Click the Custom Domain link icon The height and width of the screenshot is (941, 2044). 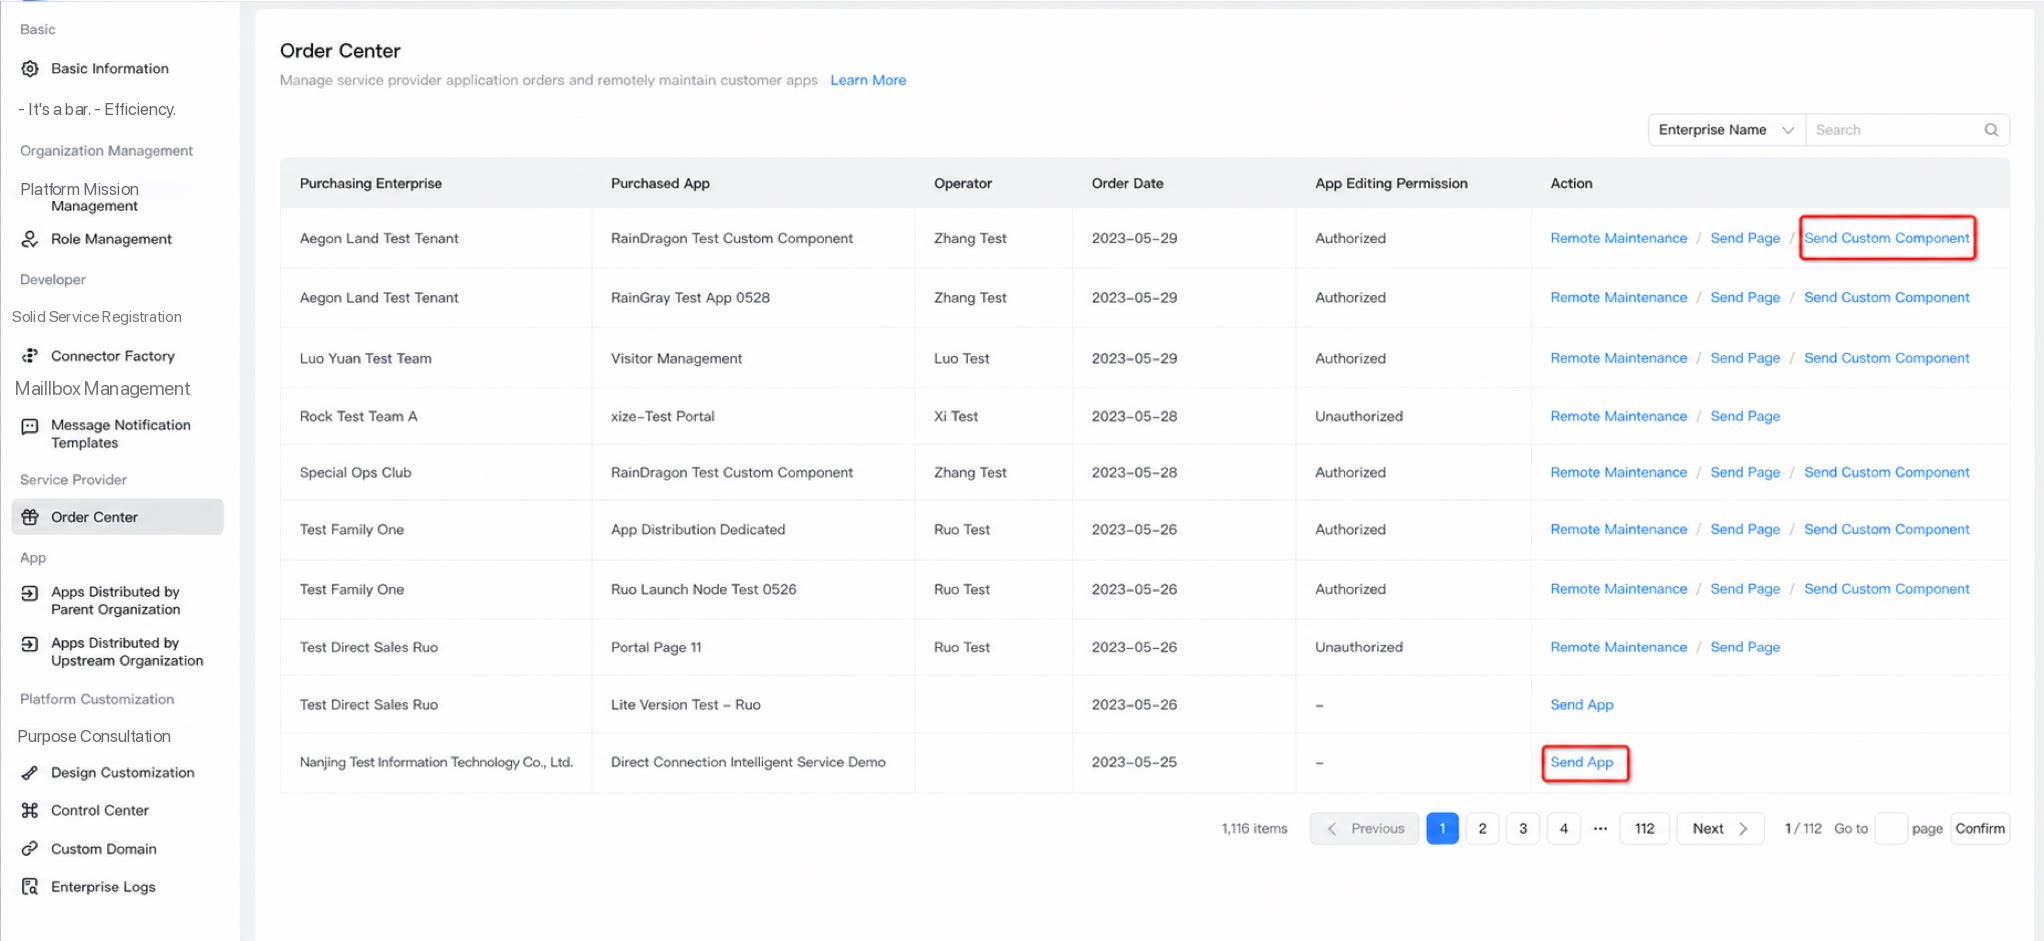click(30, 849)
